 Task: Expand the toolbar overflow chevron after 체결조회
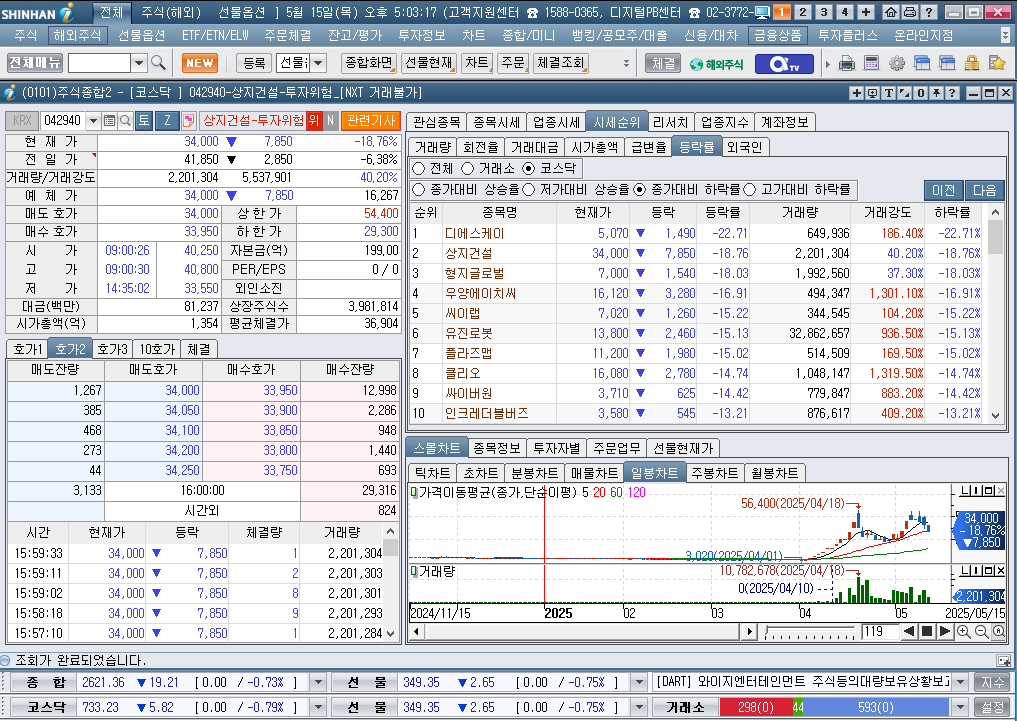(626, 64)
